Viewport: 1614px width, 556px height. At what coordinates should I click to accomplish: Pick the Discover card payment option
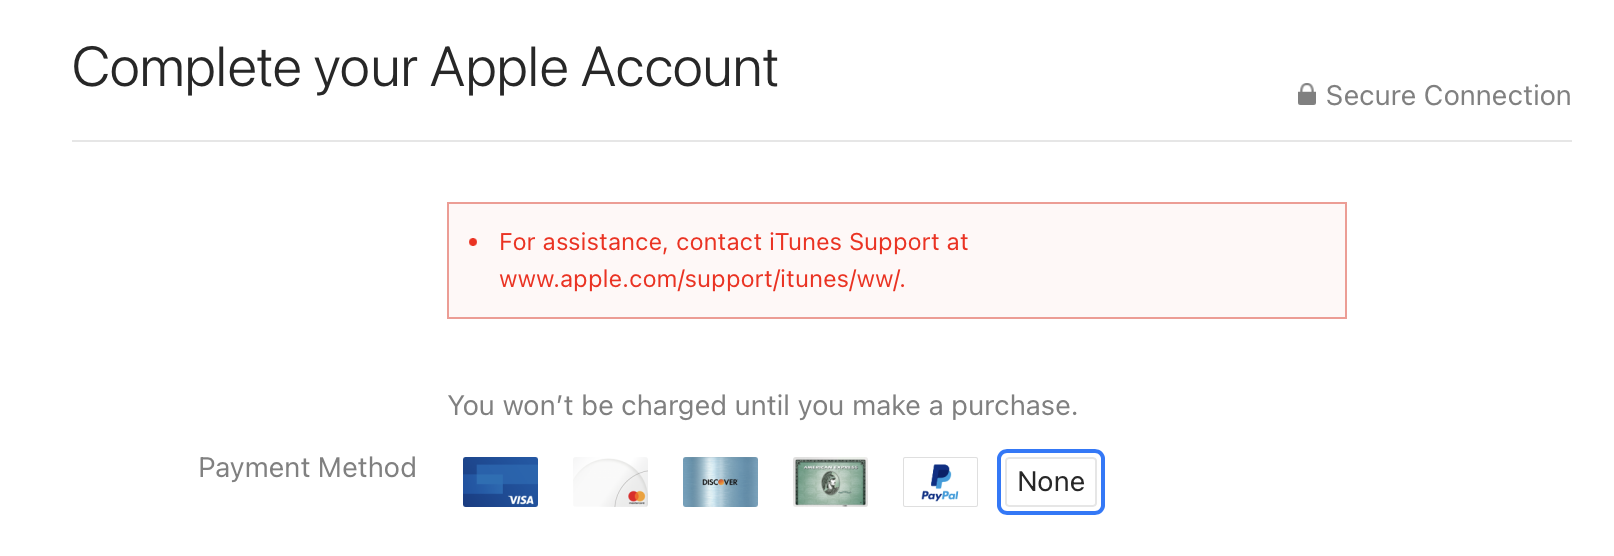(720, 482)
